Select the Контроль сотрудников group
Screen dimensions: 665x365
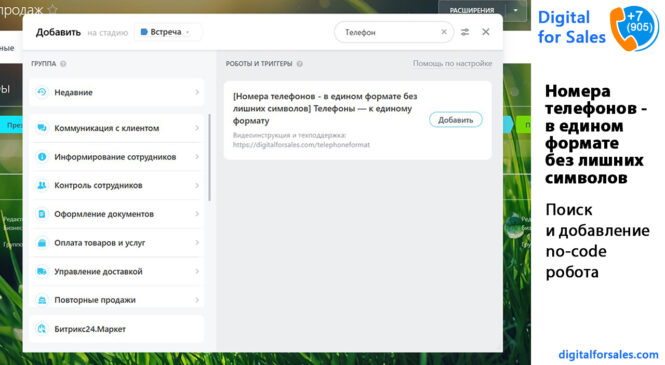pos(117,185)
